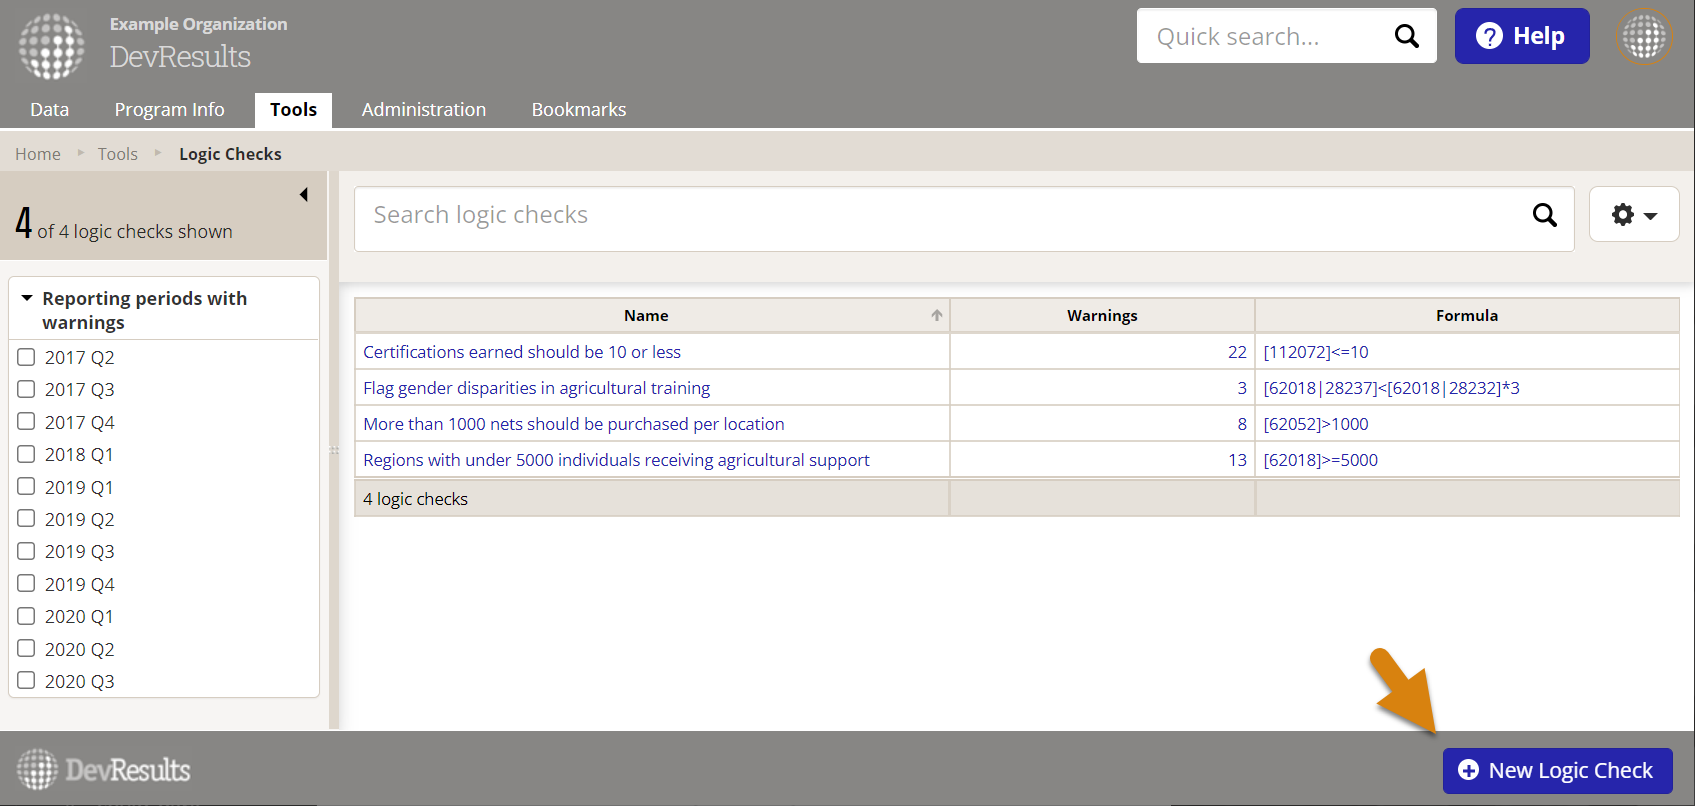Click the formula [62052]>1000
This screenshot has width=1695, height=806.
pos(1316,424)
